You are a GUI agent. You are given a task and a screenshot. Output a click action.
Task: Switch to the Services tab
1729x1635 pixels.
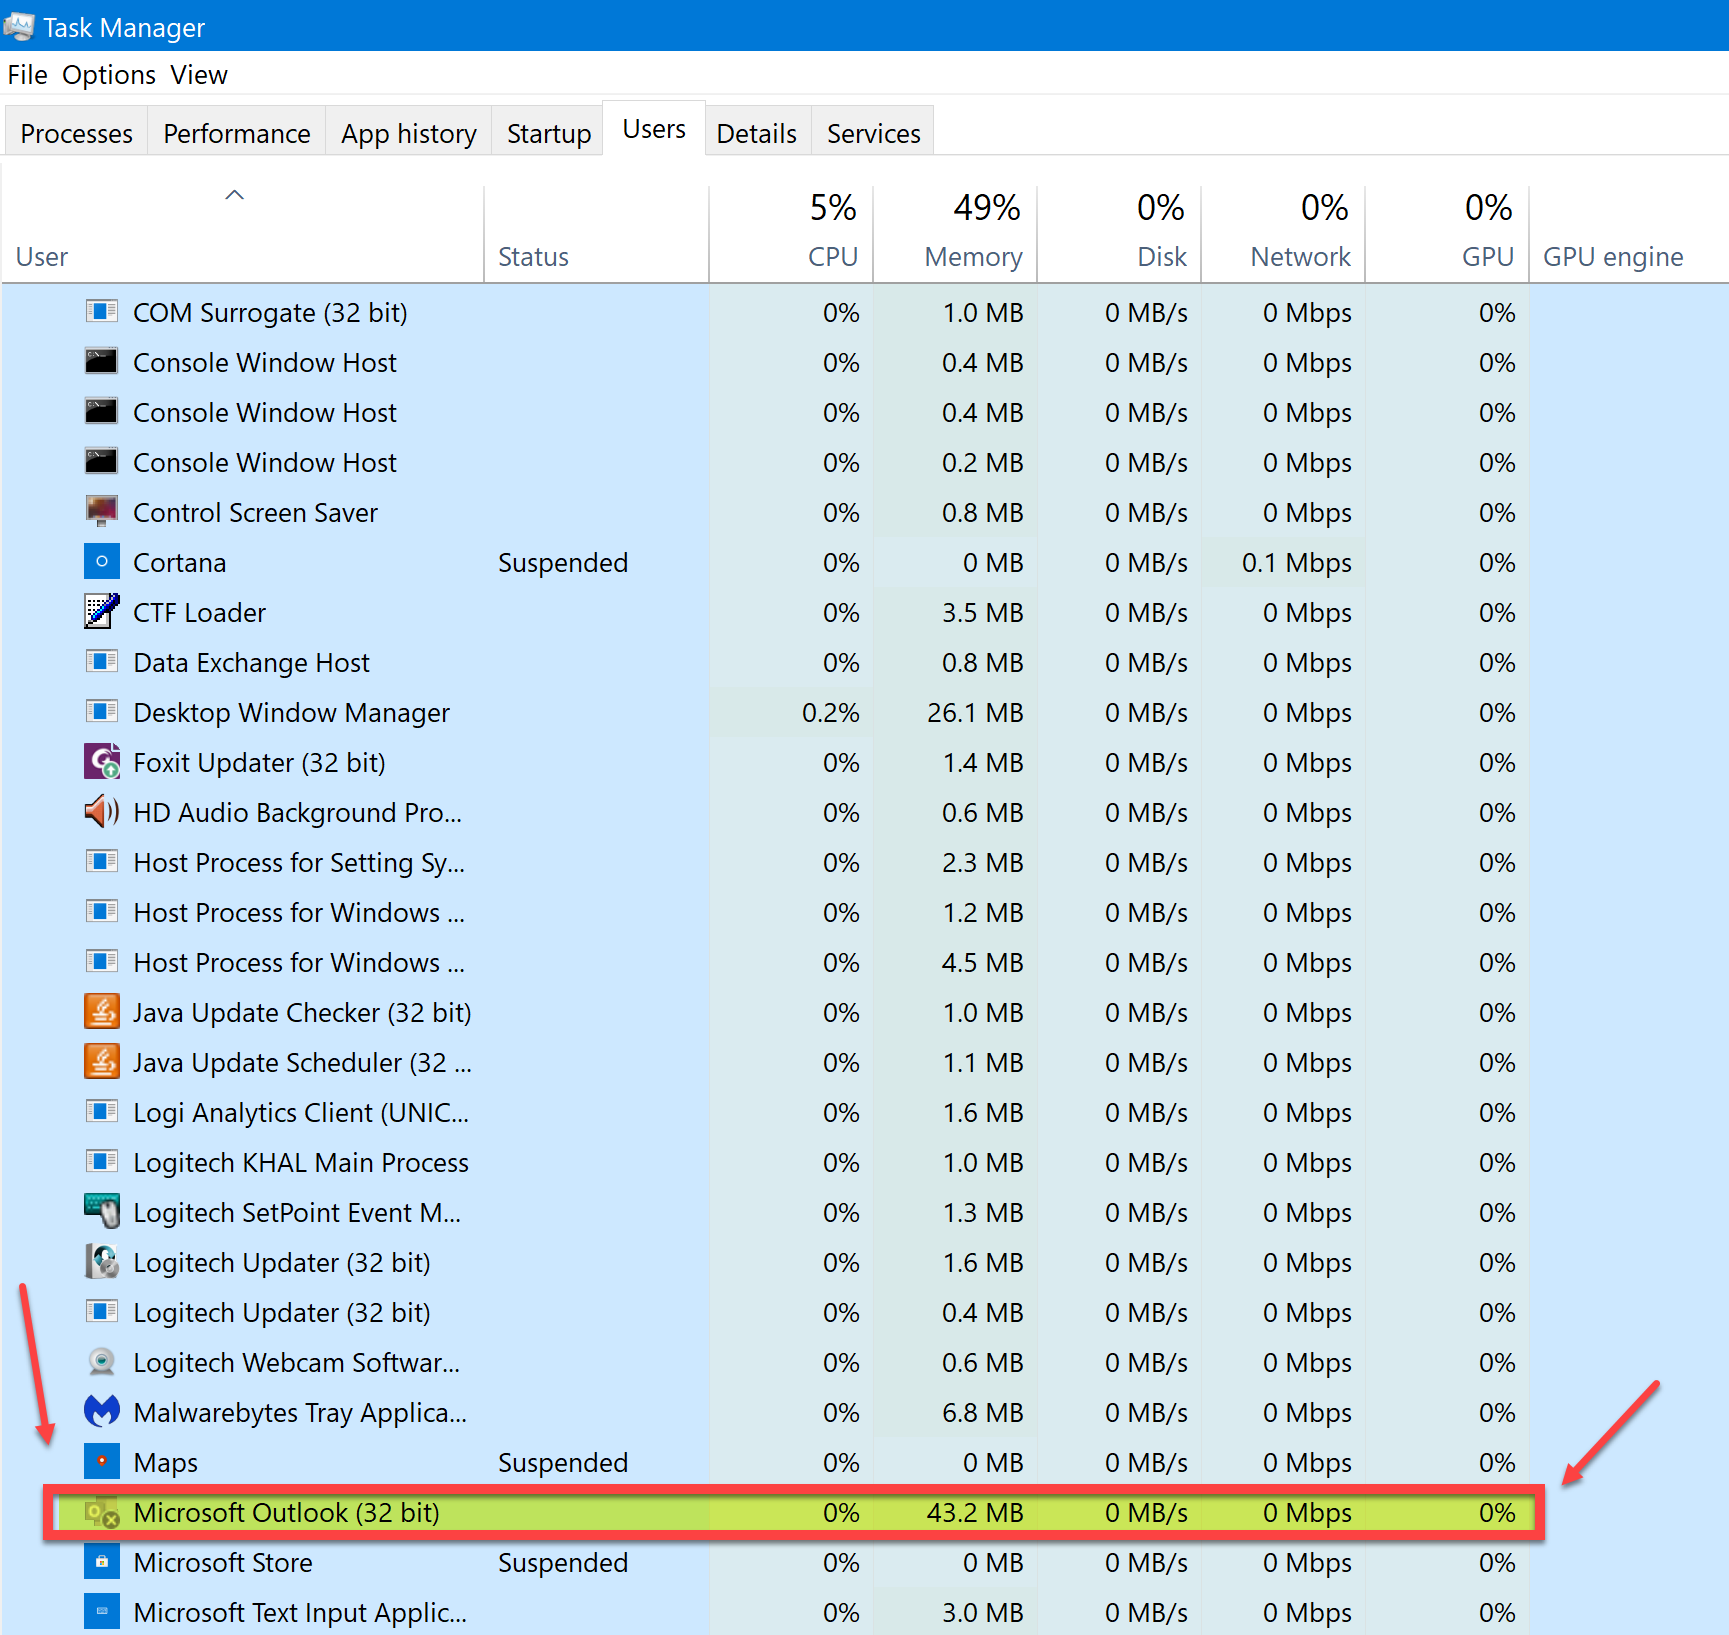[x=874, y=133]
